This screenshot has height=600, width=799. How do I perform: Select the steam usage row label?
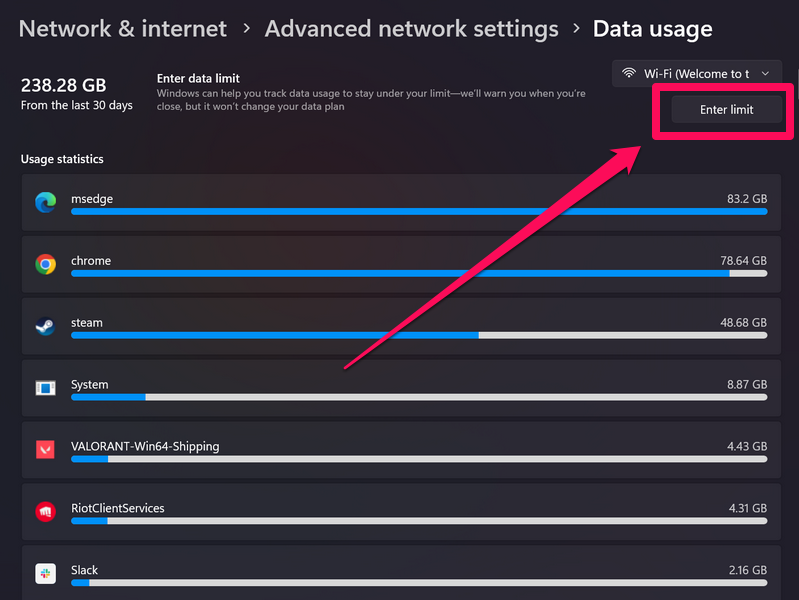[87, 323]
